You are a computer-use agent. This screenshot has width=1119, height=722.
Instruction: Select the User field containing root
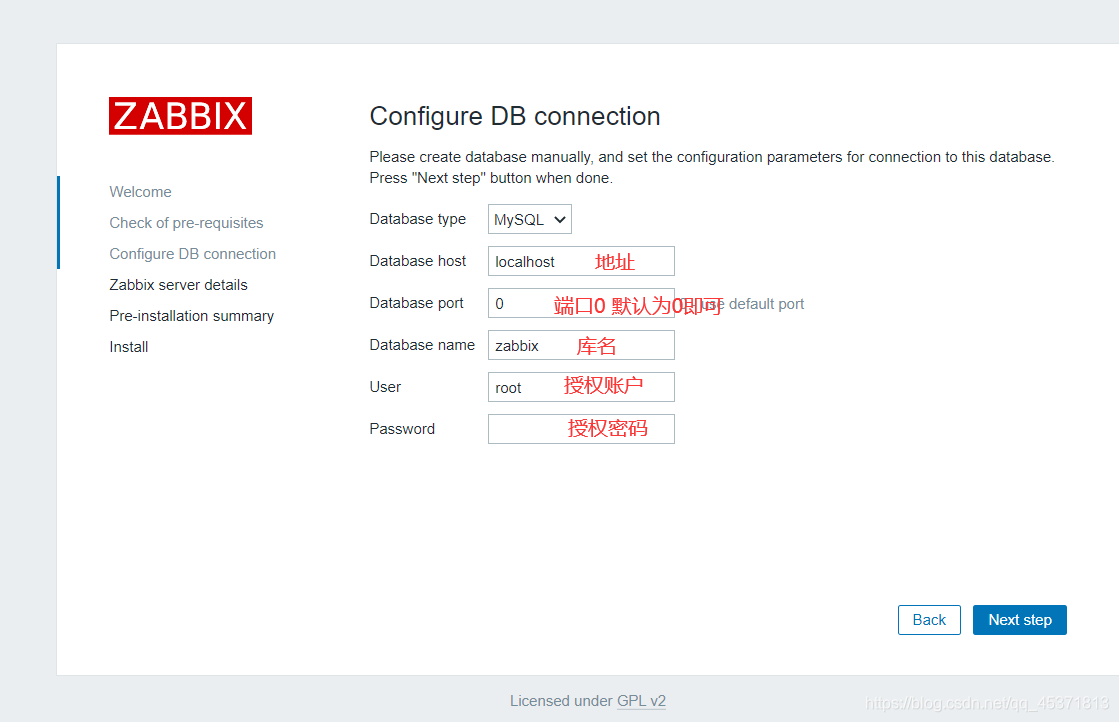click(581, 387)
